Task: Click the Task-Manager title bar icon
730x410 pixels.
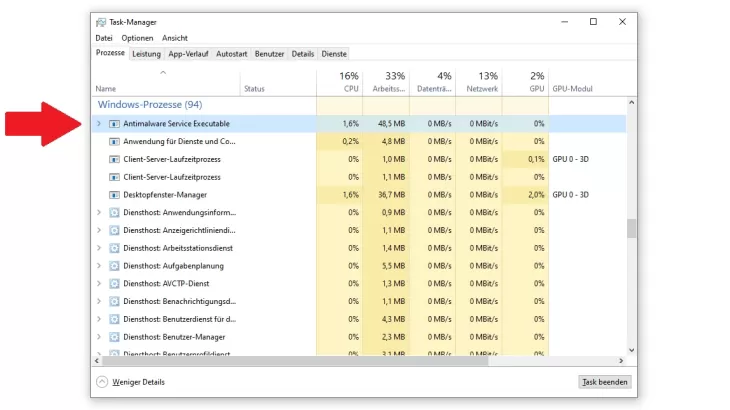Action: (x=101, y=22)
